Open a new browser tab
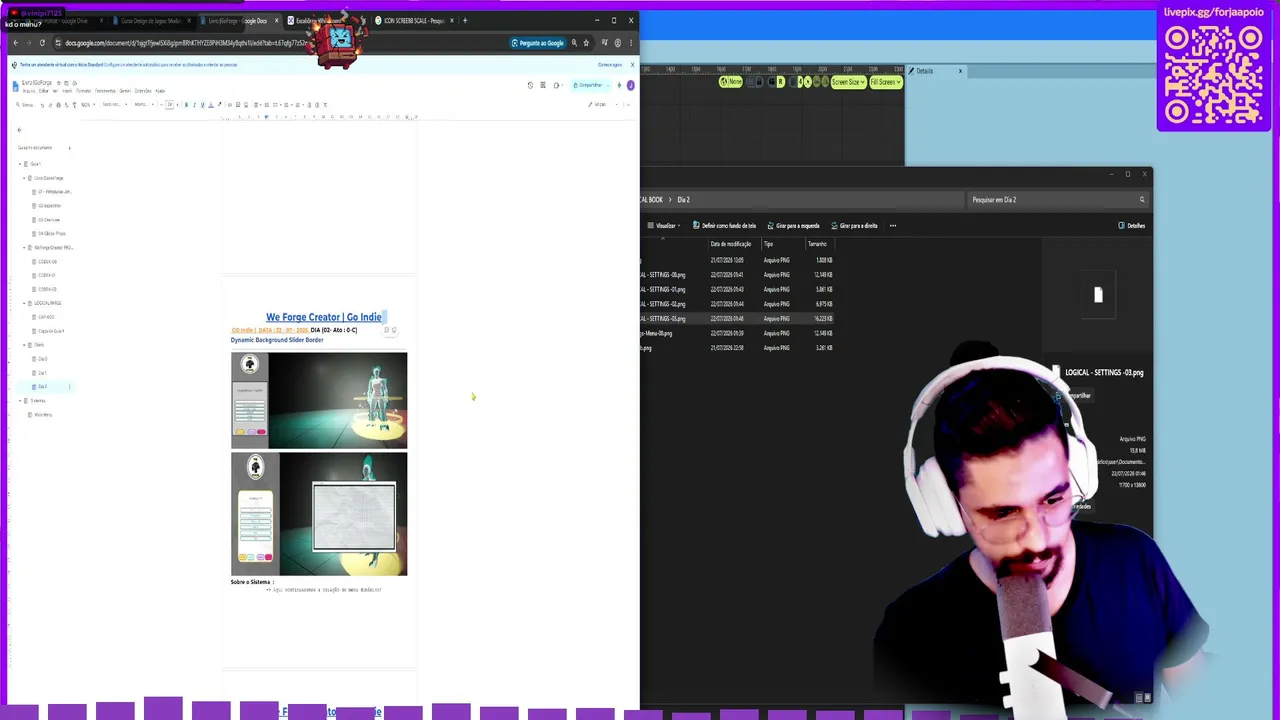The width and height of the screenshot is (1280, 720). click(464, 21)
